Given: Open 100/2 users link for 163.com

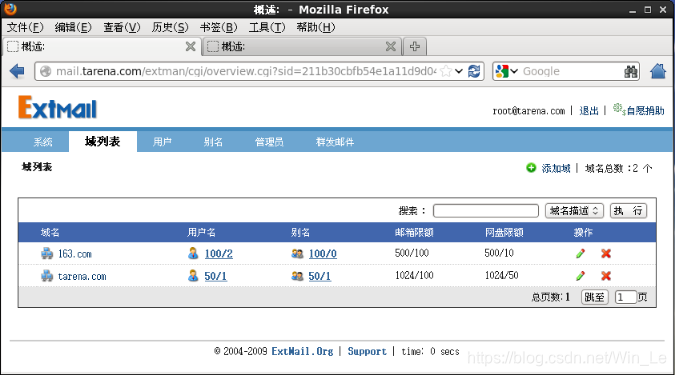Looking at the screenshot, I should pos(218,254).
